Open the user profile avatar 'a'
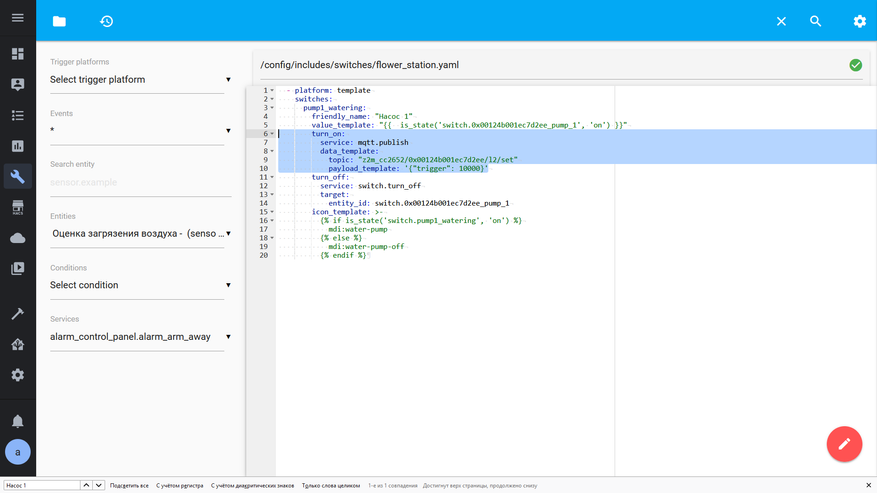Screen dimensions: 877x493 coord(17,452)
